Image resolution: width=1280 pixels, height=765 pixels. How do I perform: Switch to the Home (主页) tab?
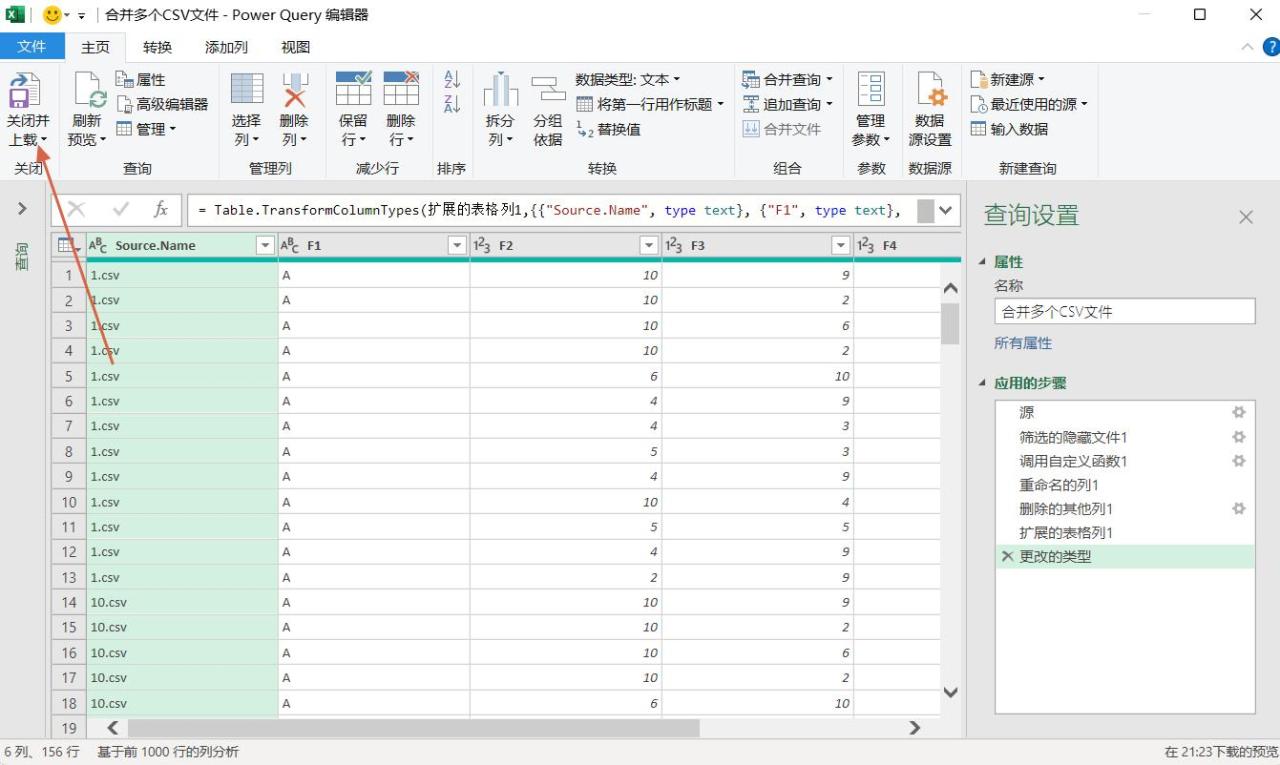pyautogui.click(x=96, y=47)
